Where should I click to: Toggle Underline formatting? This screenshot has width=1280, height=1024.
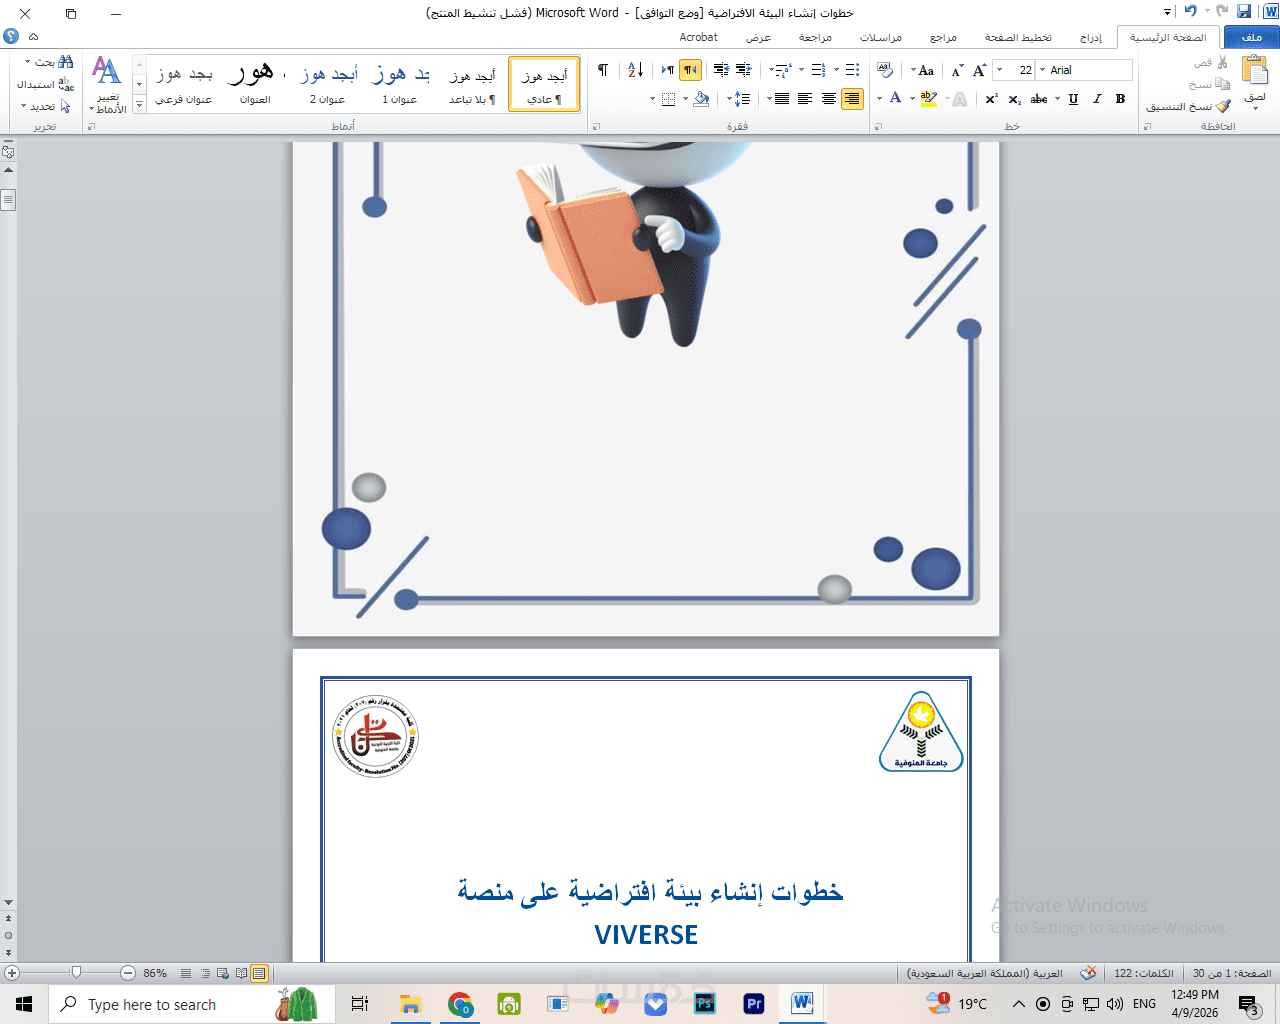1073,99
